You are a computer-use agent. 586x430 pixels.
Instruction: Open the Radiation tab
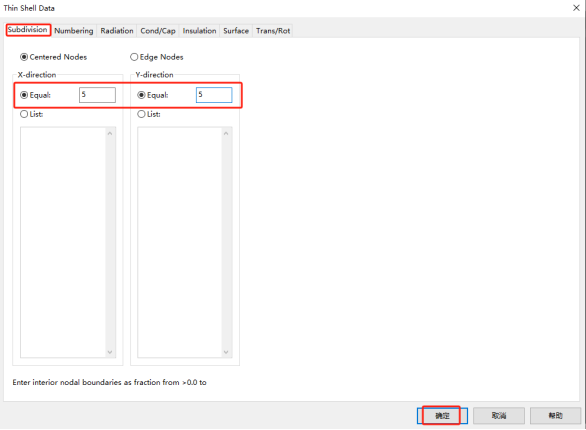[117, 31]
